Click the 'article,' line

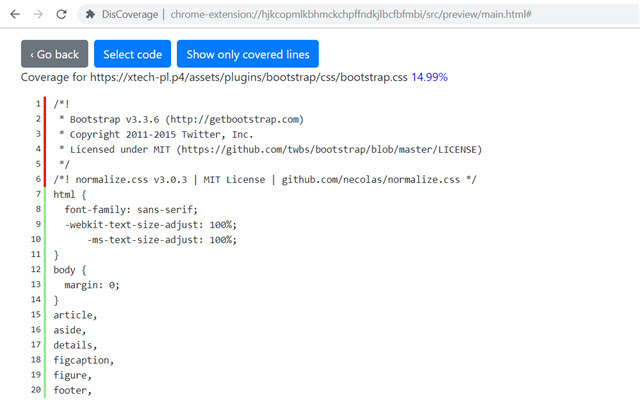click(x=75, y=315)
